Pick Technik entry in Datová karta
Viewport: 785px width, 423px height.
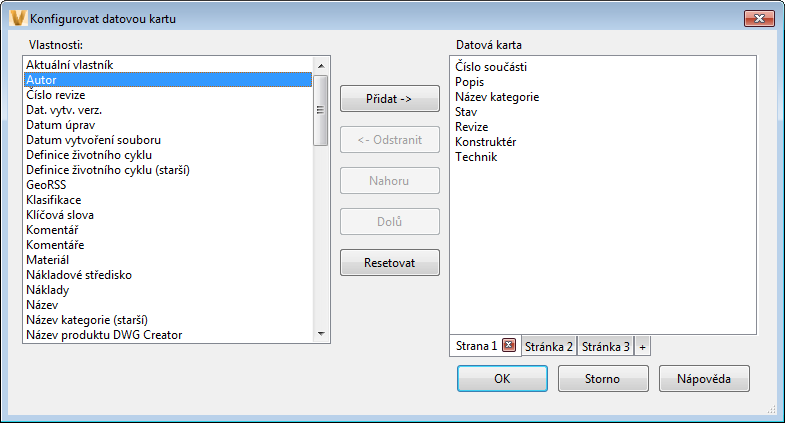(x=476, y=157)
